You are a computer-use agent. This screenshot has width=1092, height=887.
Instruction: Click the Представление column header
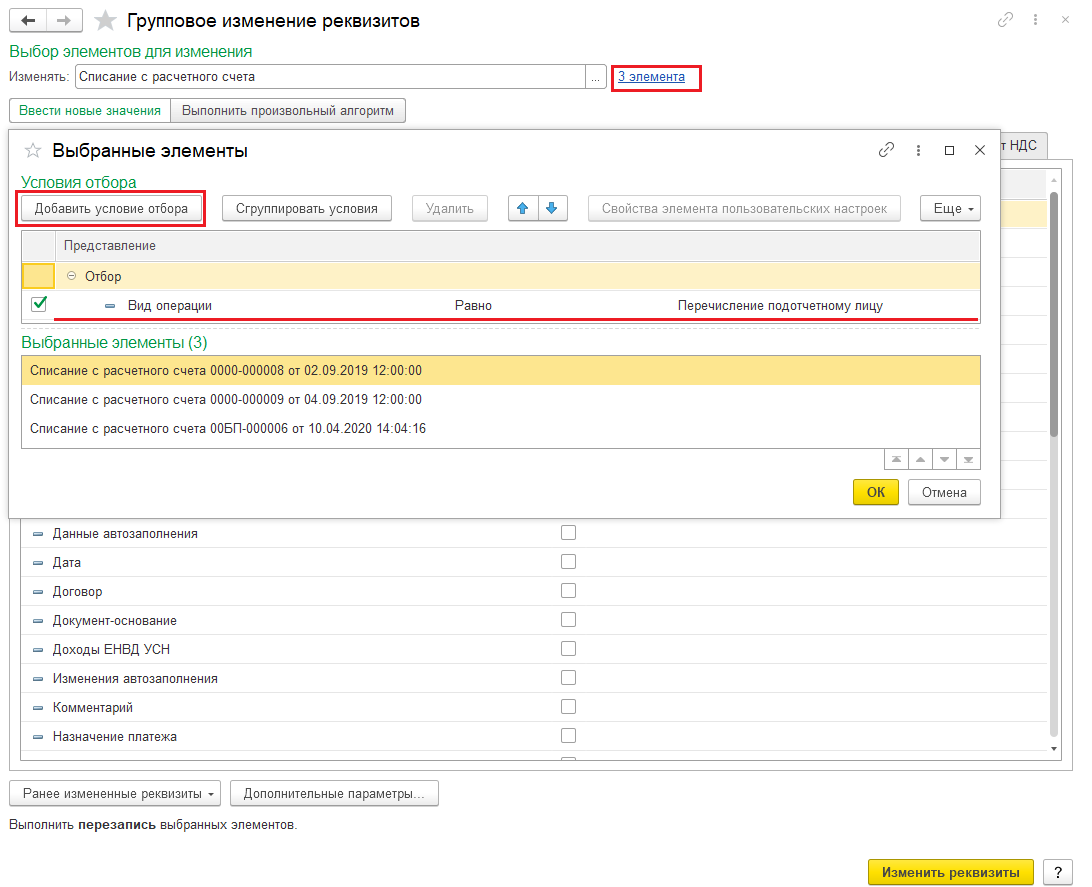coord(517,246)
